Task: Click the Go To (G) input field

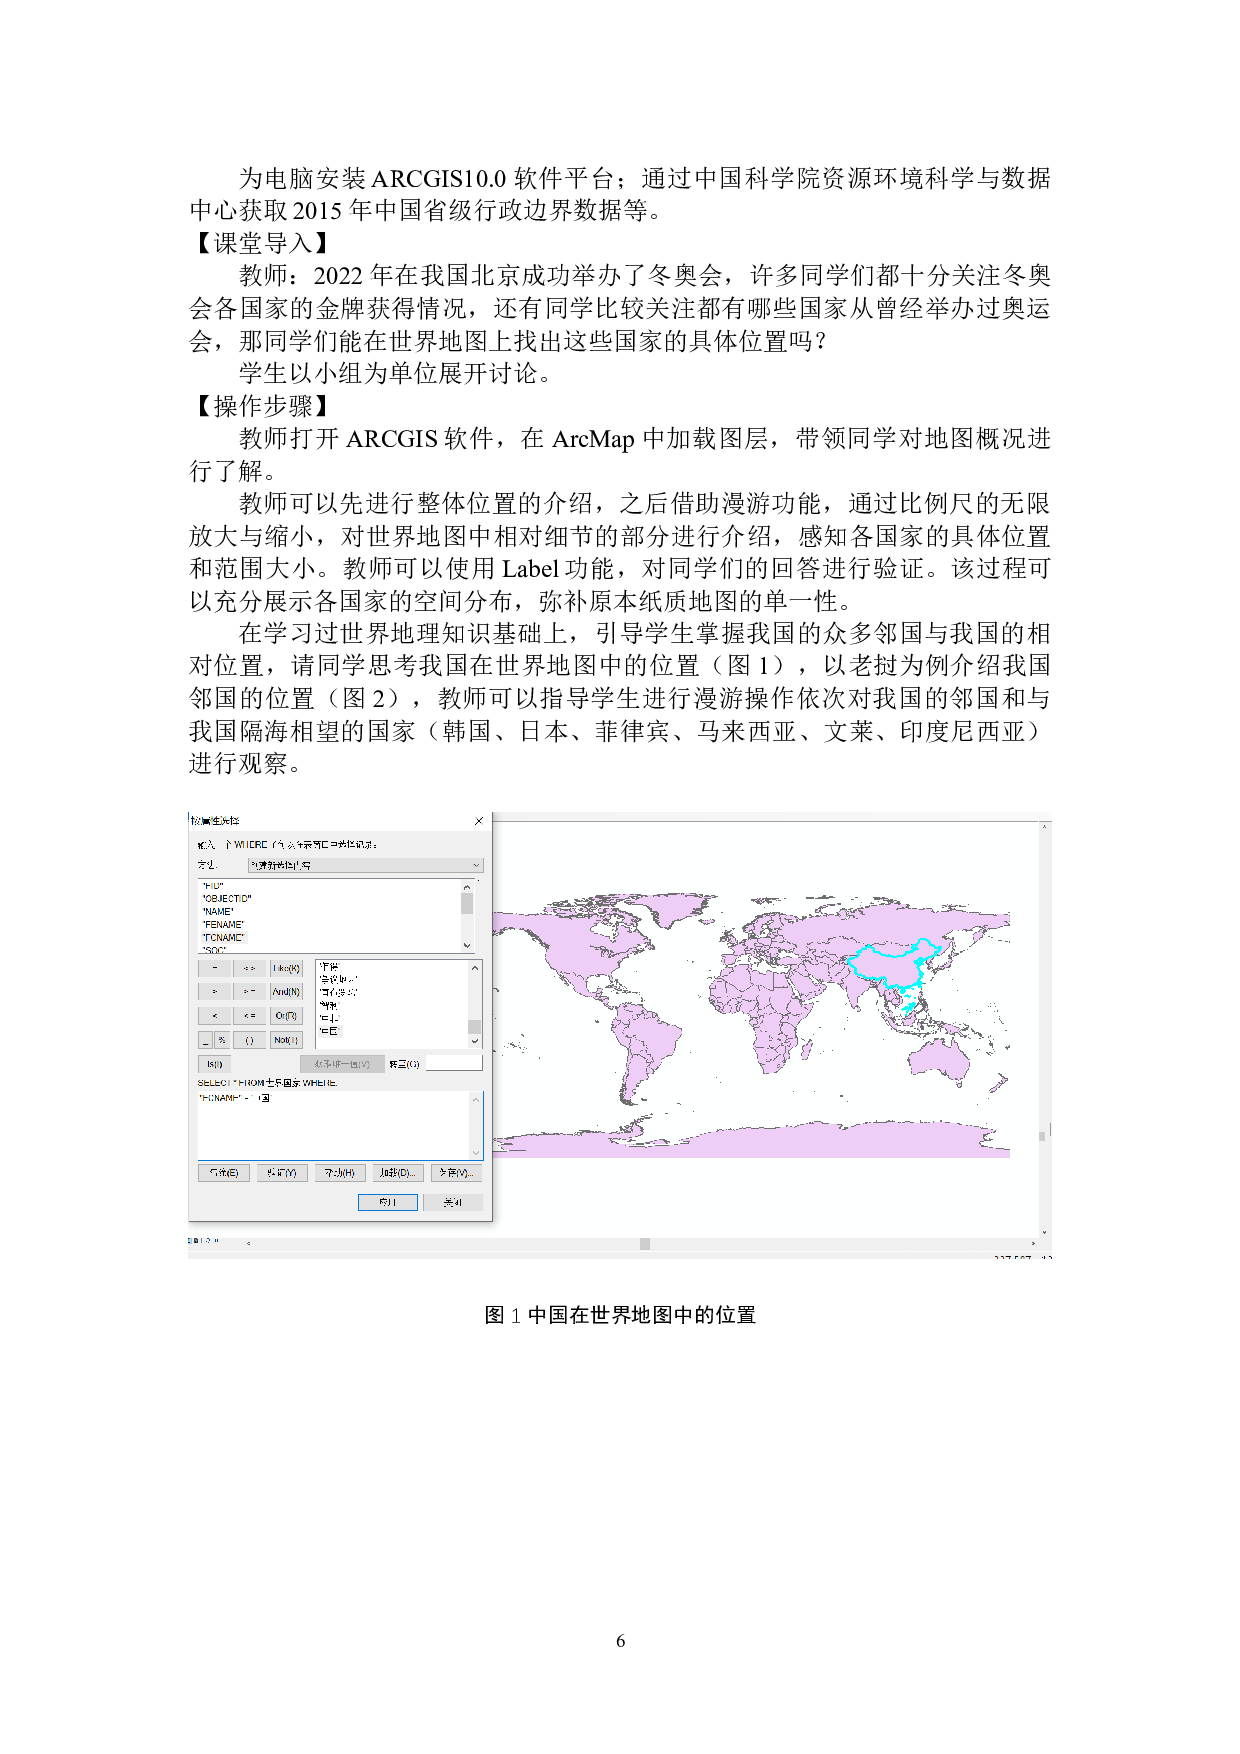Action: [454, 1063]
